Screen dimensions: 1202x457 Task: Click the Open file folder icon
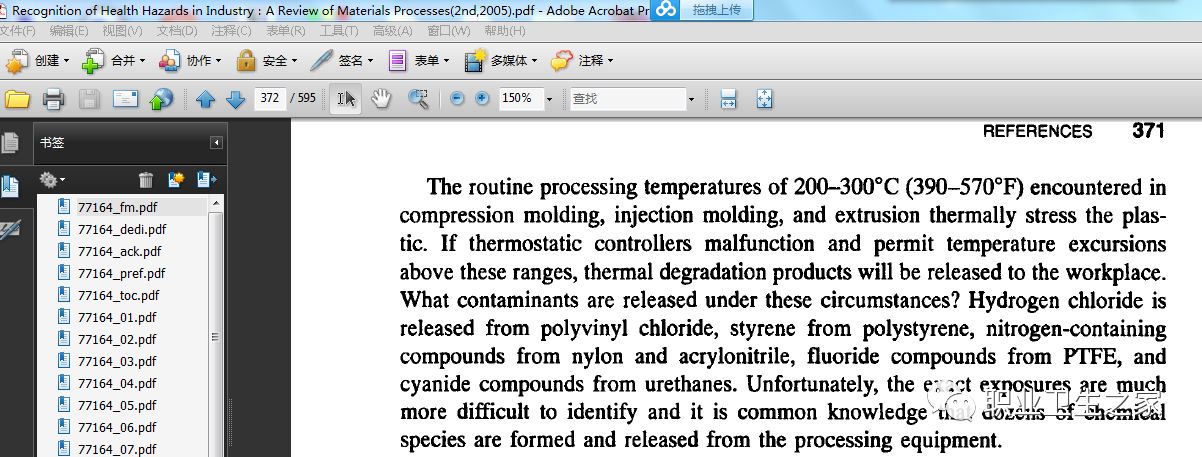[x=17, y=99]
